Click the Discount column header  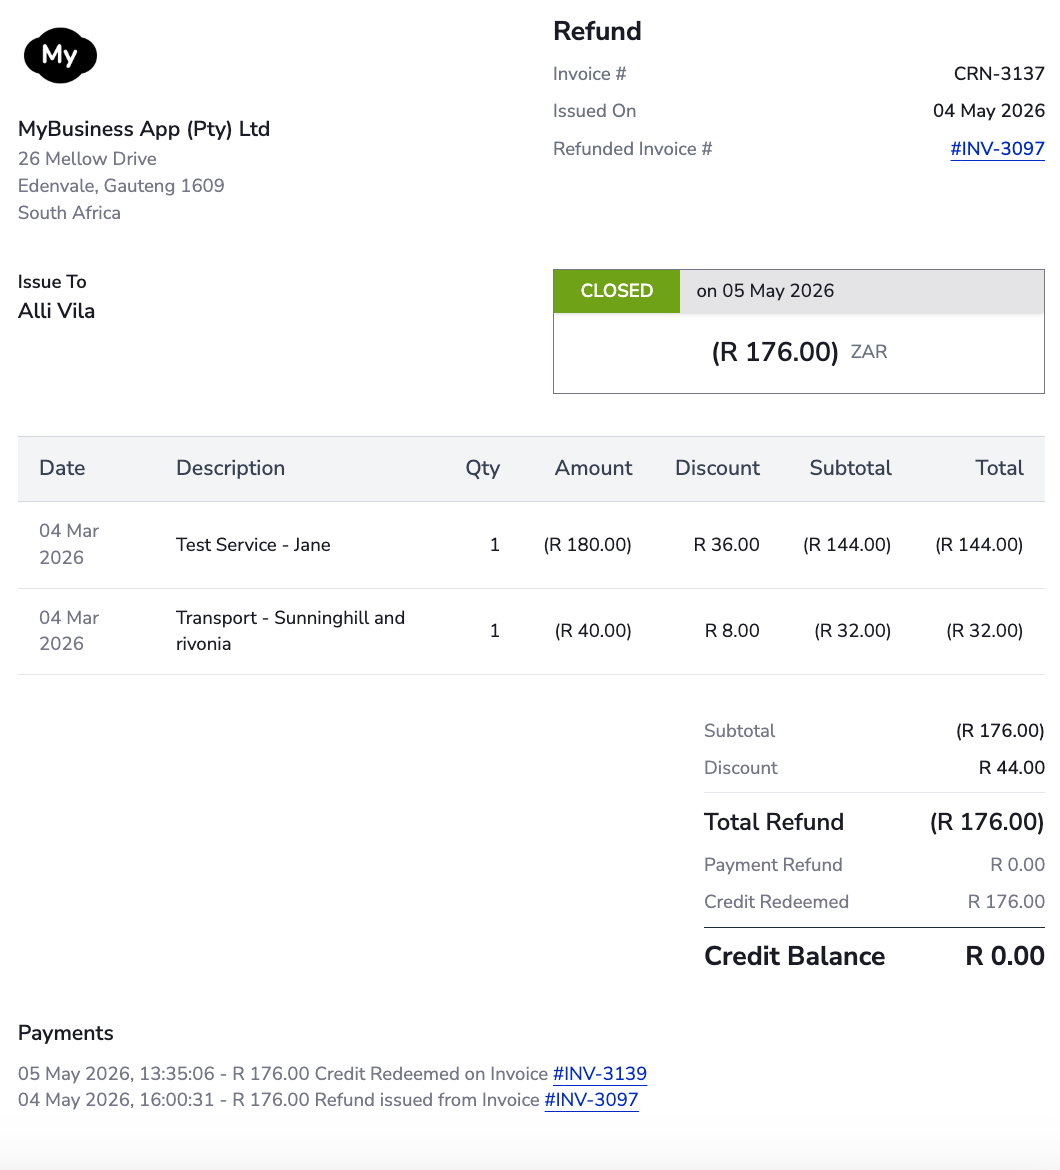pos(717,468)
